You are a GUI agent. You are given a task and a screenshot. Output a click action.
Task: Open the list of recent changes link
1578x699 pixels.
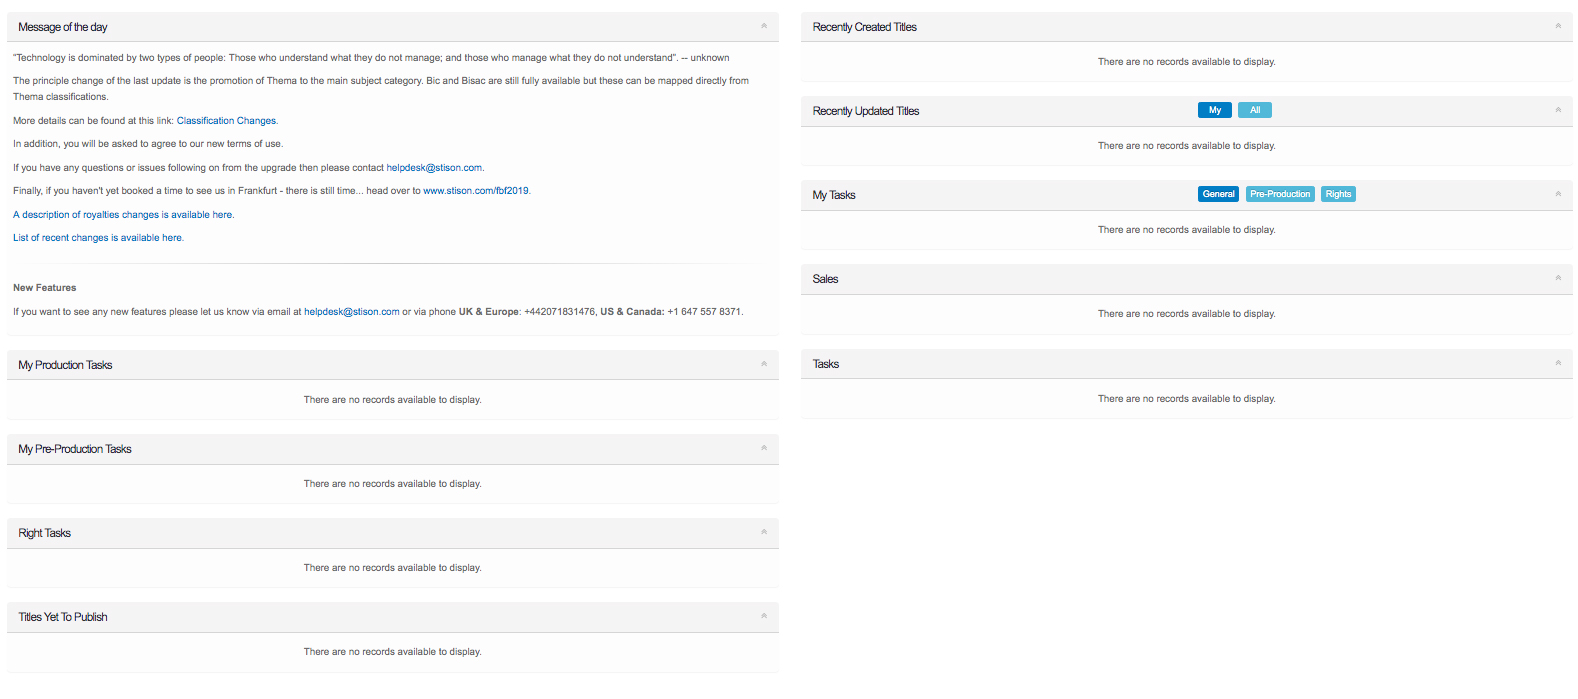coord(98,238)
